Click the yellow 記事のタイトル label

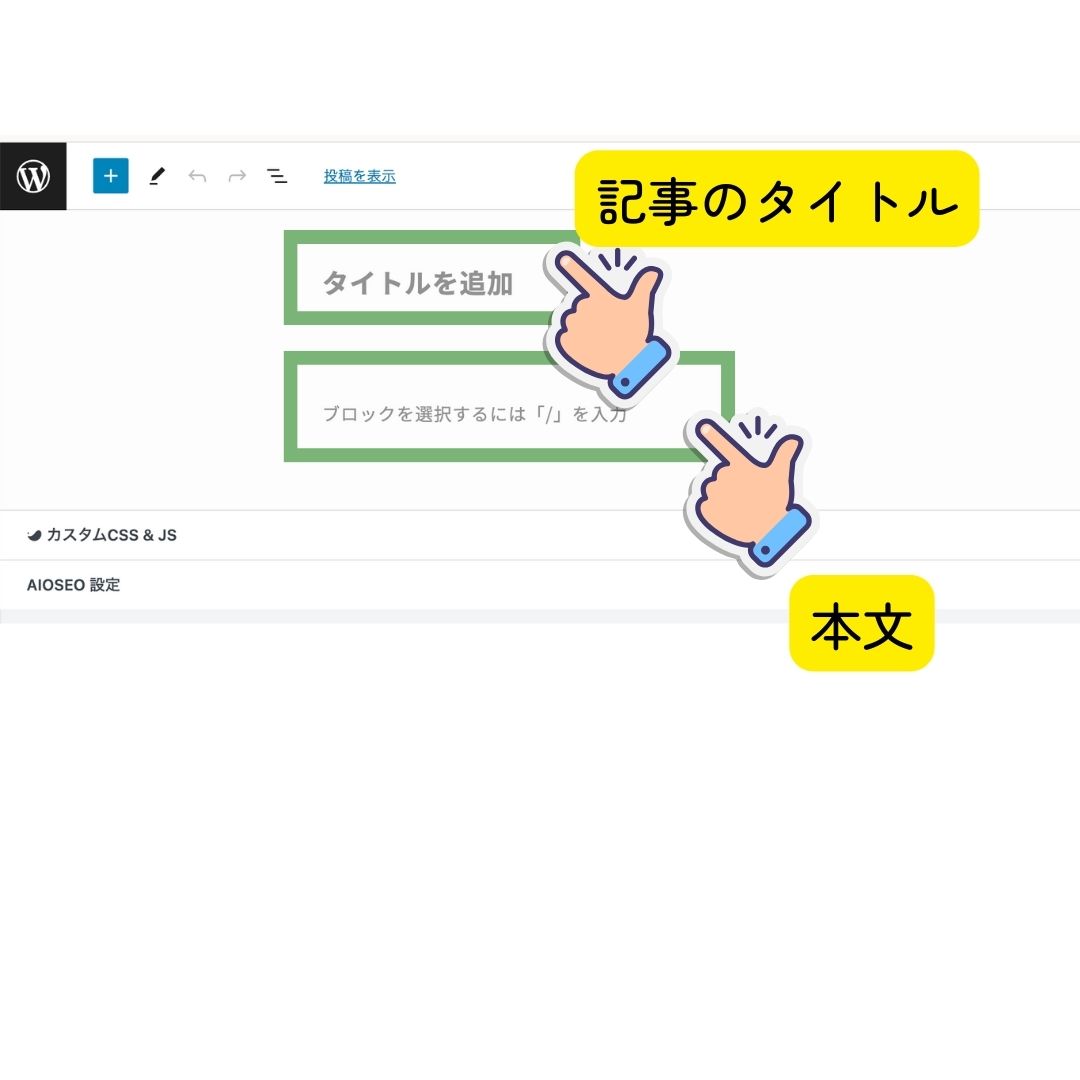(x=777, y=198)
